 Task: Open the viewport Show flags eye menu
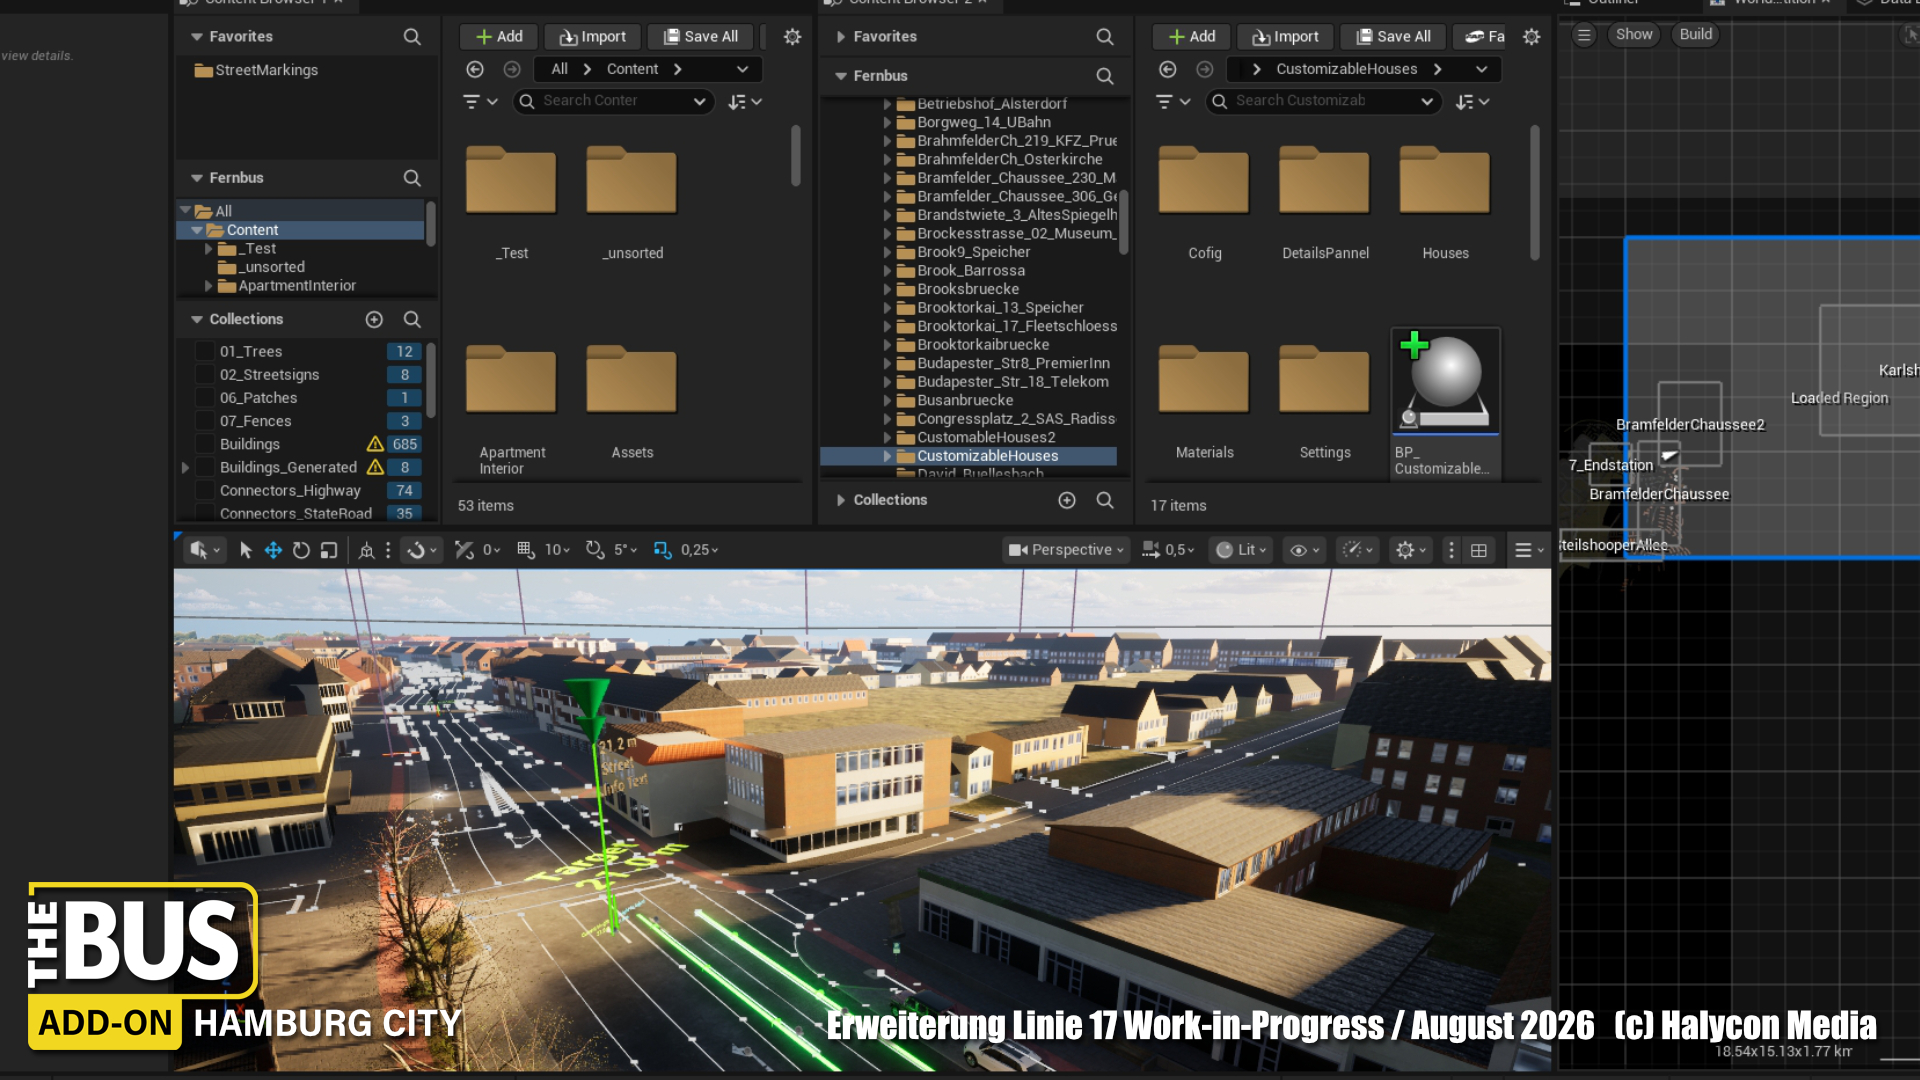pyautogui.click(x=1305, y=550)
